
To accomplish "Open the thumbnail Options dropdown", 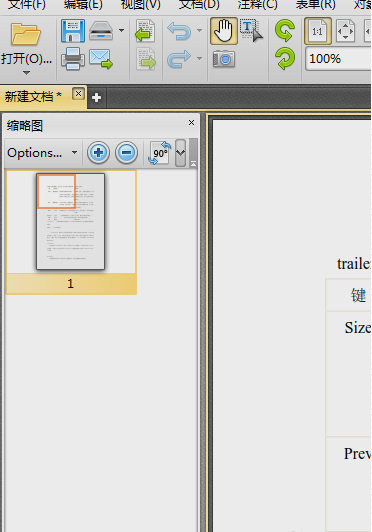I will coord(42,153).
